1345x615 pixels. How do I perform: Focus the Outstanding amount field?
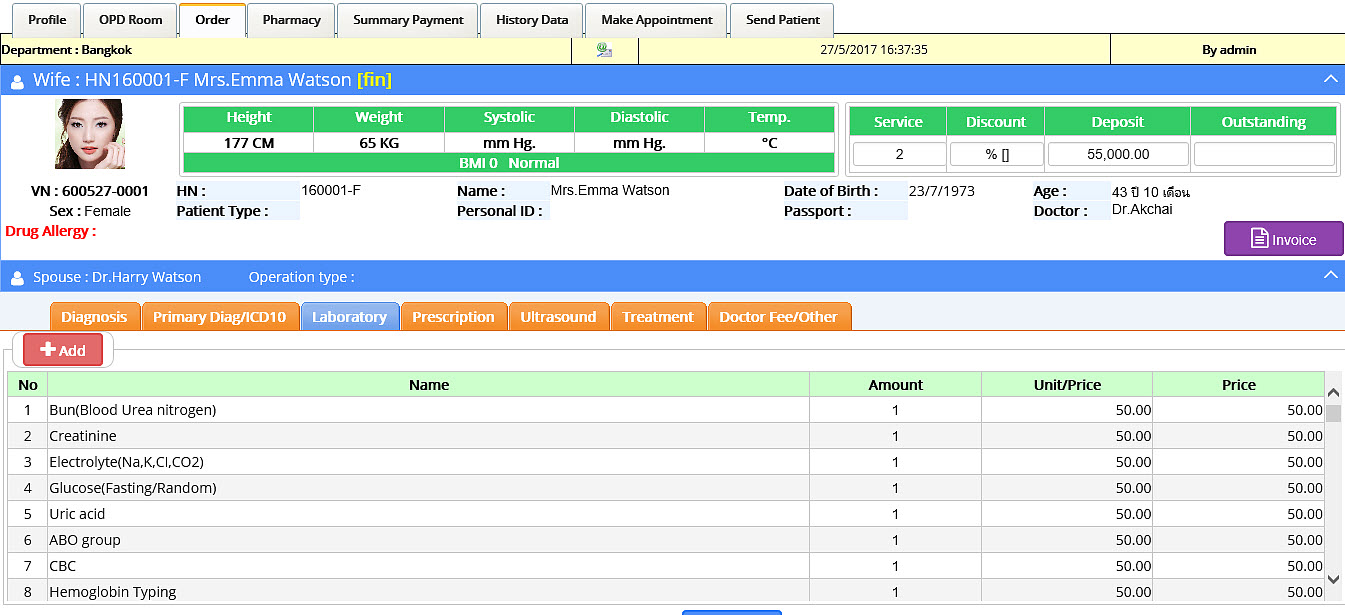coord(1263,154)
